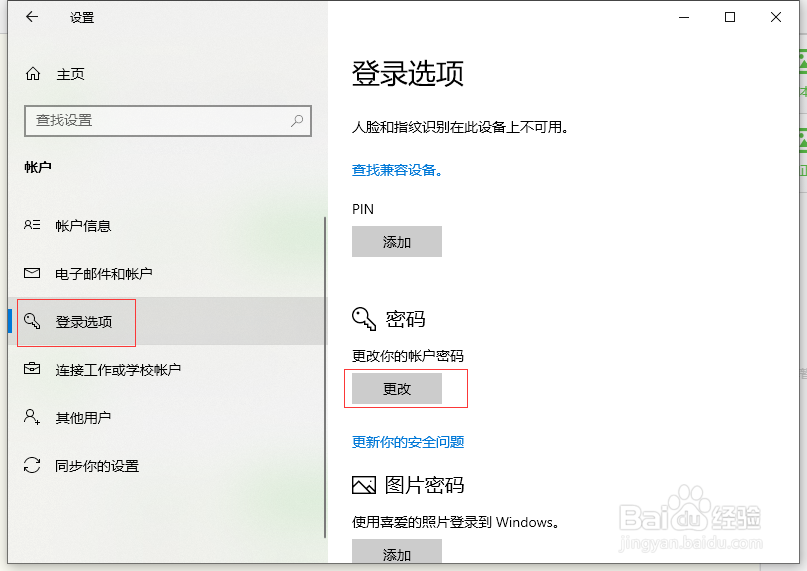Open the 查找兼容设备 link

(x=397, y=170)
